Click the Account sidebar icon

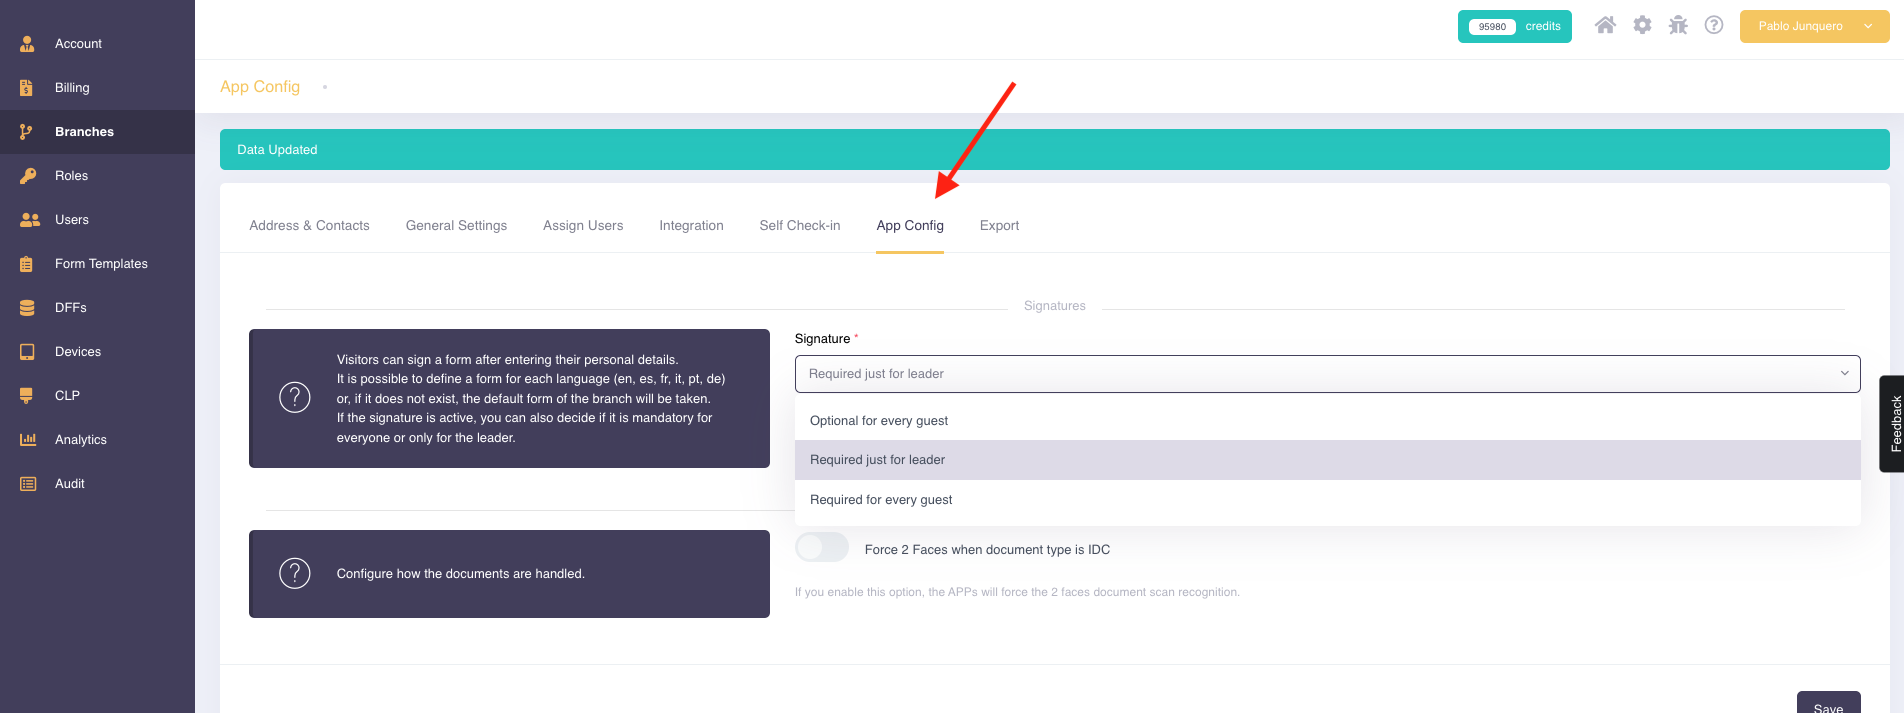(x=27, y=44)
